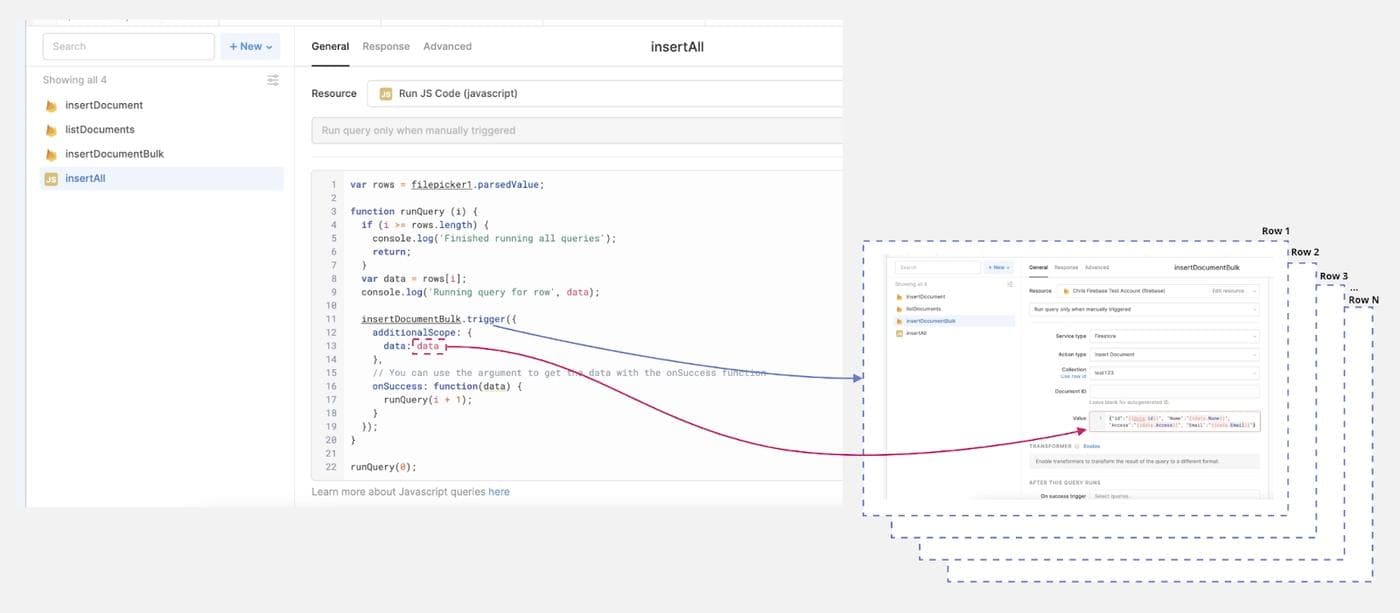Click the JS icon beside insertAll
The width and height of the screenshot is (1400, 613).
(x=51, y=179)
